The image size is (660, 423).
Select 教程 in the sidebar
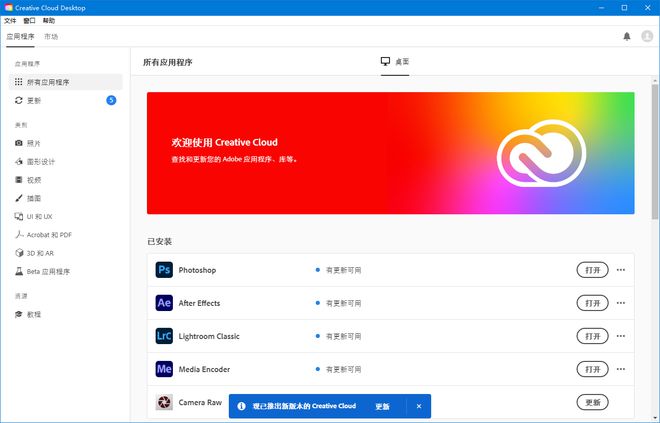tap(66, 314)
